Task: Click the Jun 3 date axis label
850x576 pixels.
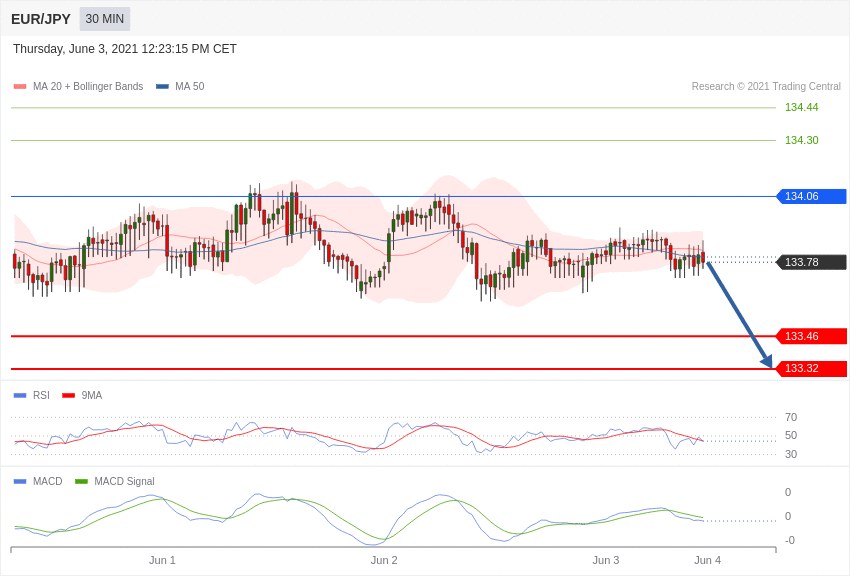Action: (x=606, y=560)
